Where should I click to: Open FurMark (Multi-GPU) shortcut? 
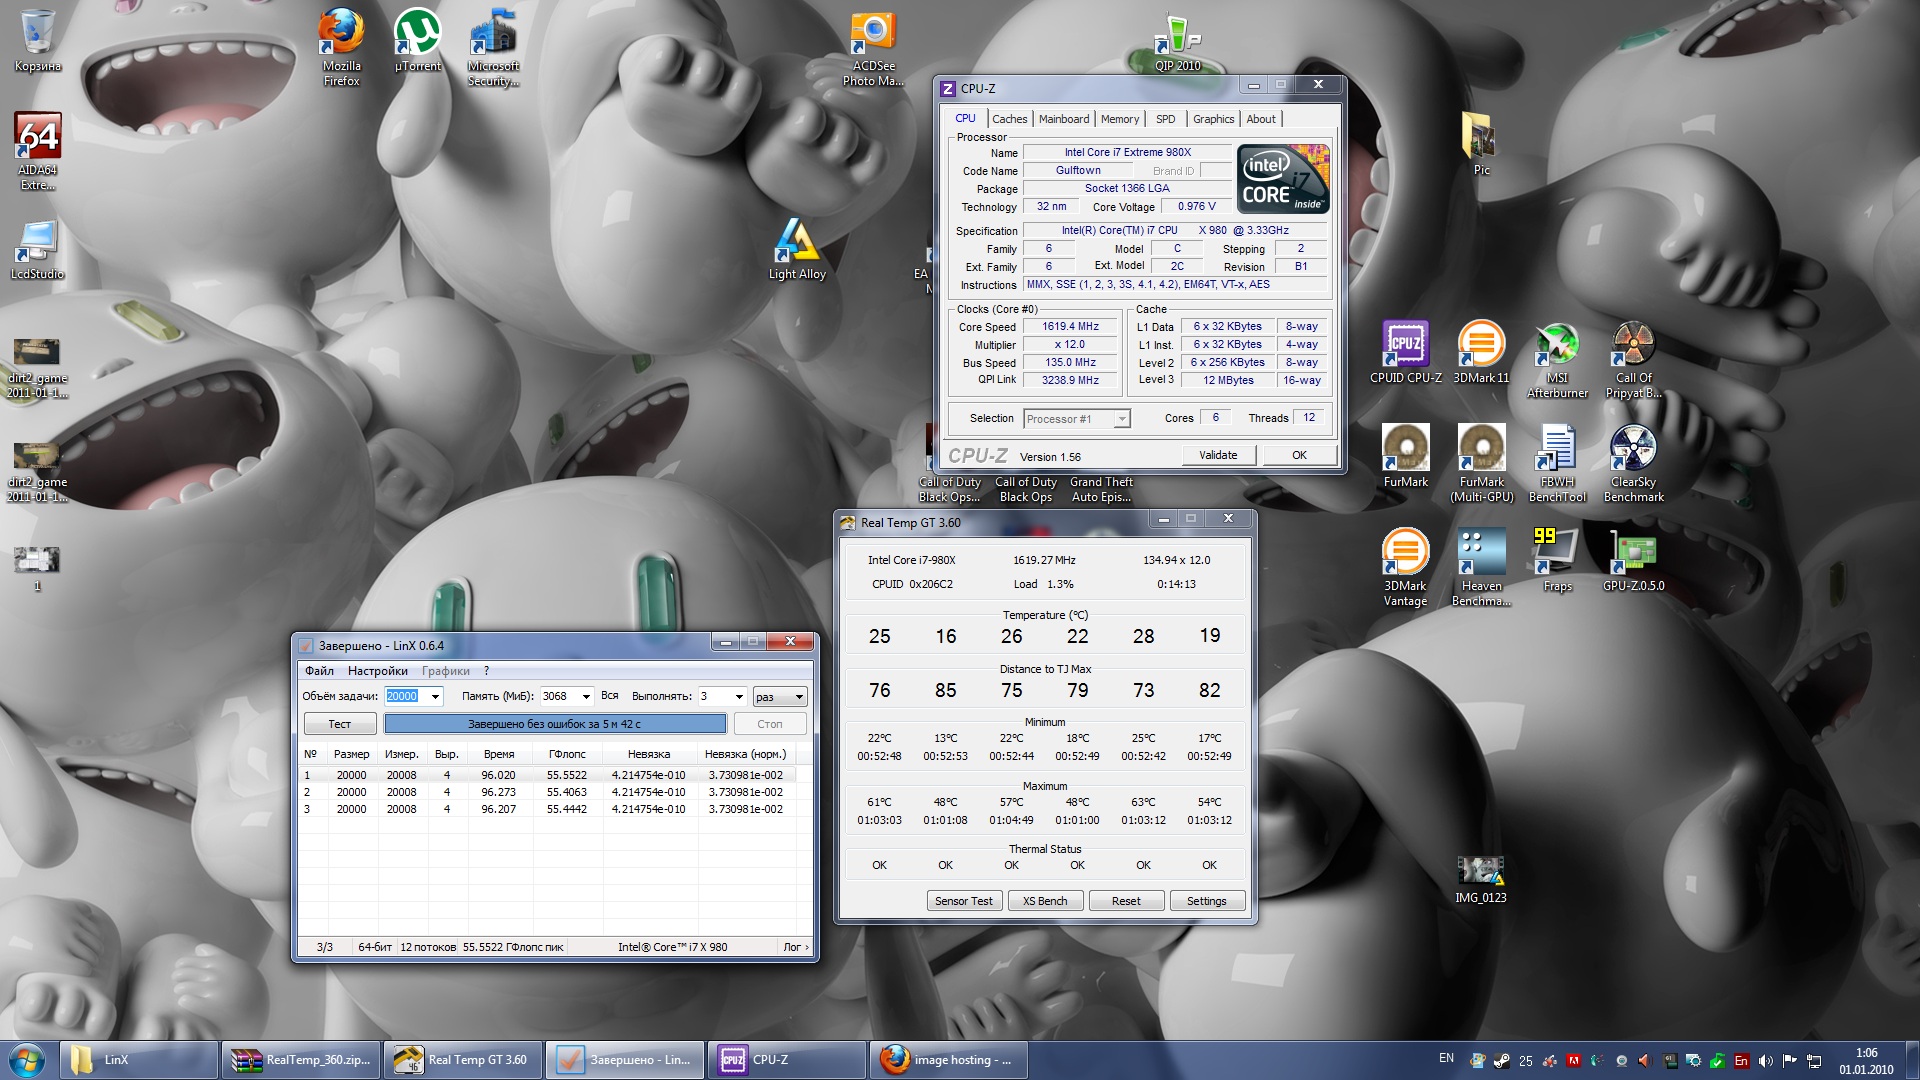pos(1481,463)
